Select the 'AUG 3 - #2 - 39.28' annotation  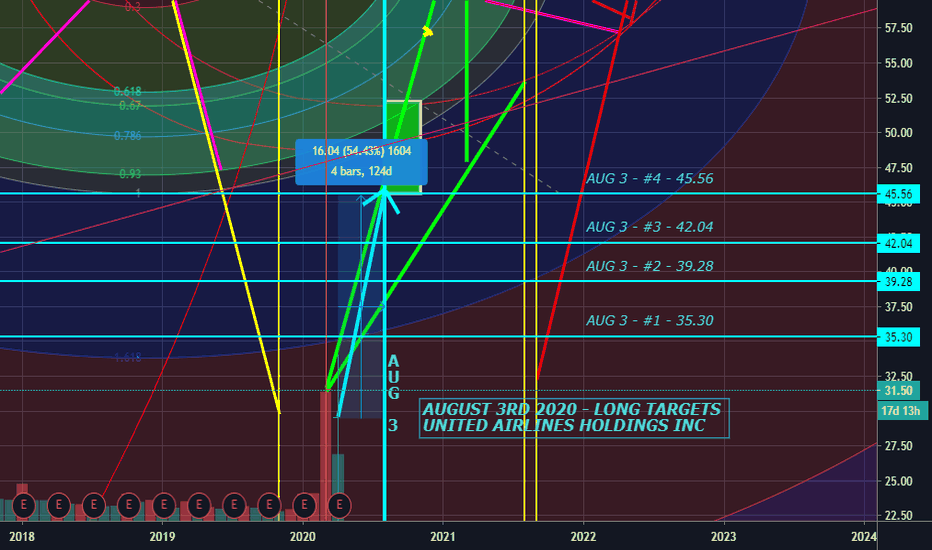(650, 266)
